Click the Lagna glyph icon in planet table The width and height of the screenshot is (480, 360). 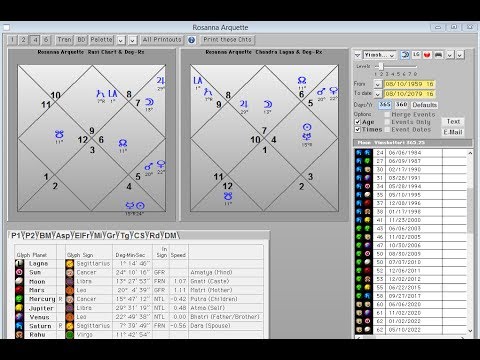click(x=19, y=264)
